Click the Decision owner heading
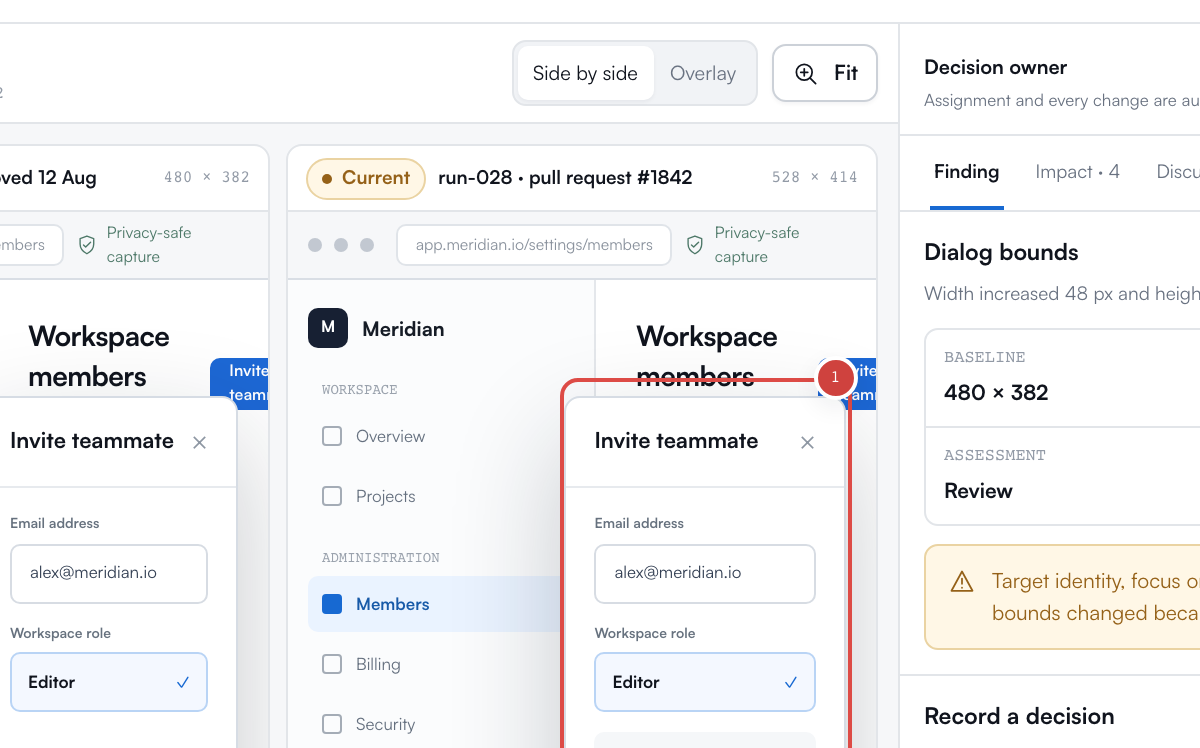 point(995,67)
